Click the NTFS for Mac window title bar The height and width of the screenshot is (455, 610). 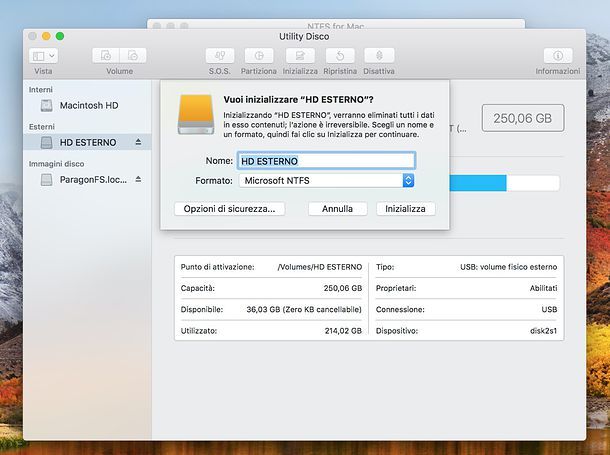[x=336, y=24]
